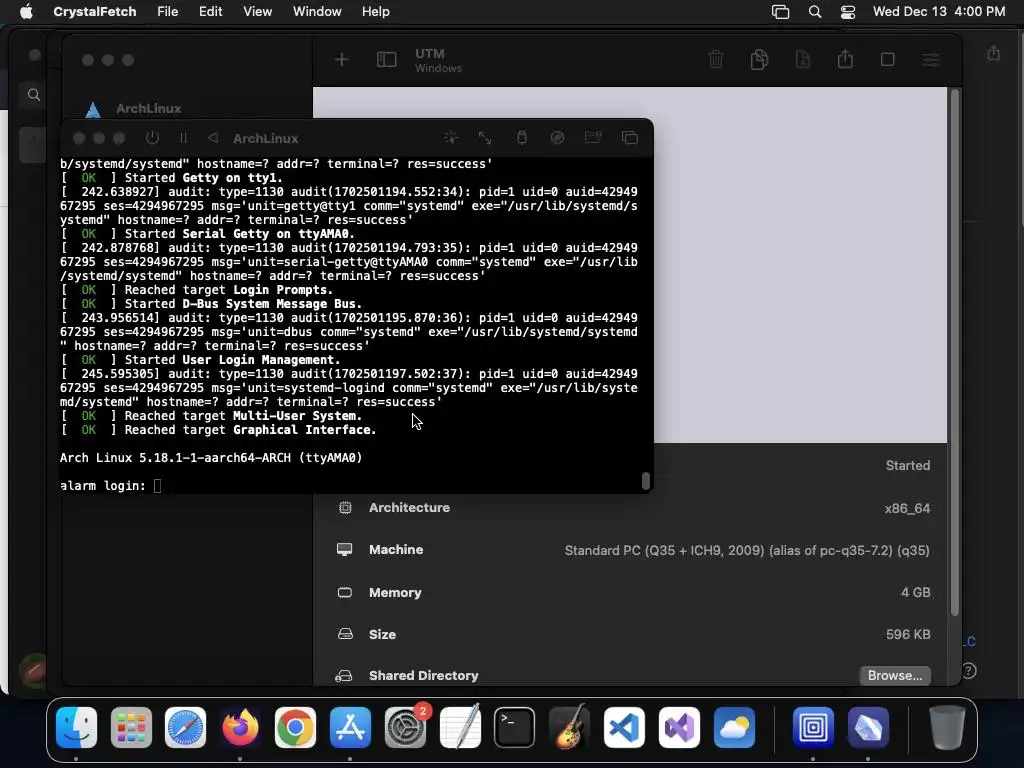Image resolution: width=1024 pixels, height=768 pixels.
Task: Click the power button in ArchLinux VM window
Action: pos(152,138)
